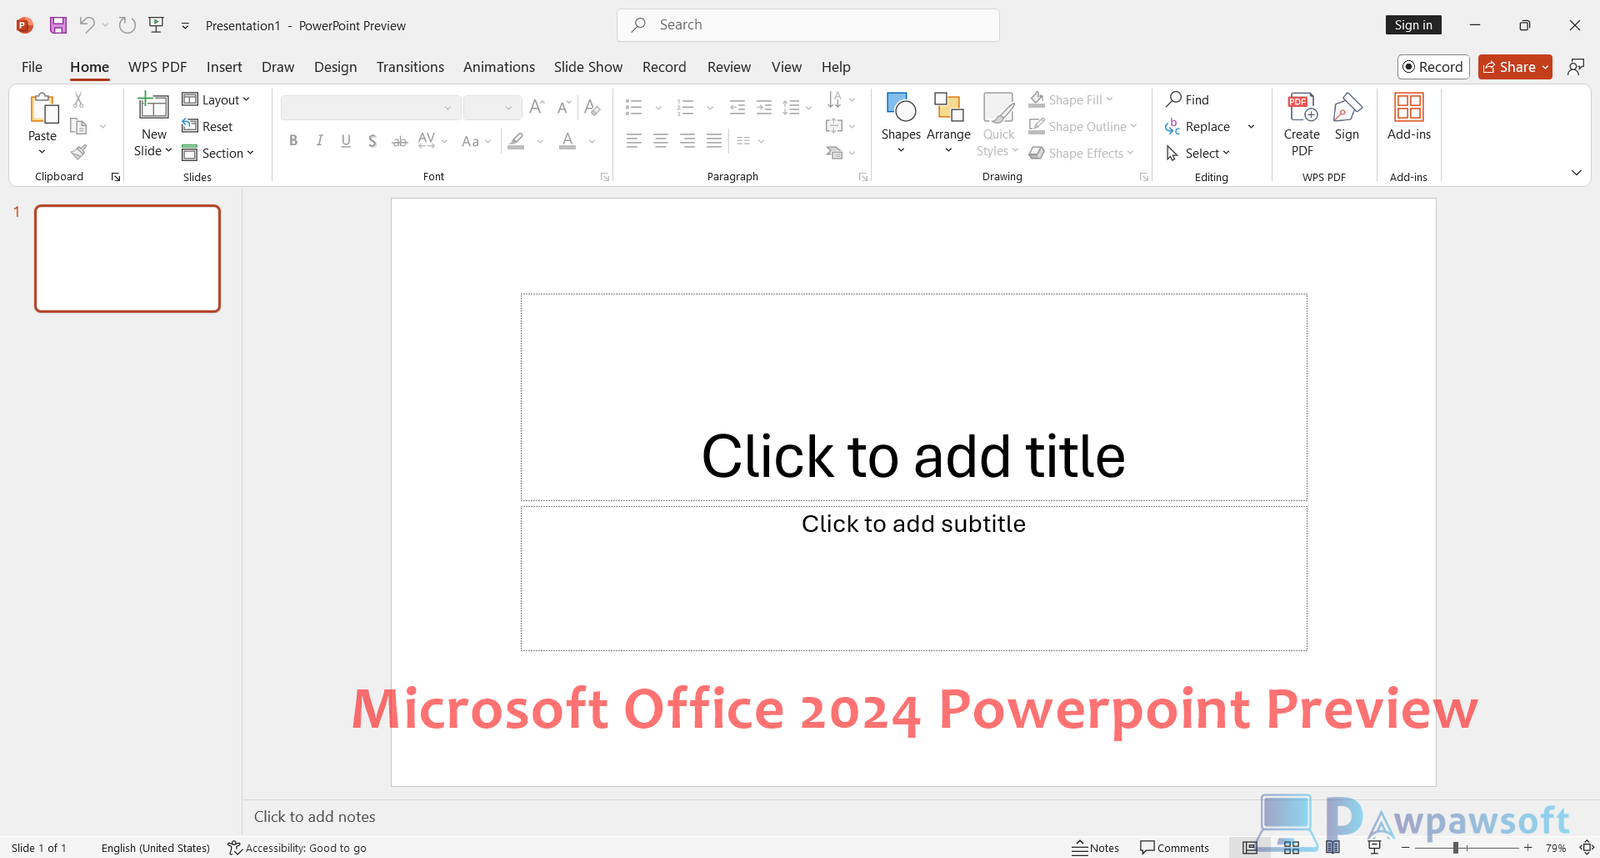Switch to the Design tab
Viewport: 1600px width, 858px height.
tap(335, 67)
